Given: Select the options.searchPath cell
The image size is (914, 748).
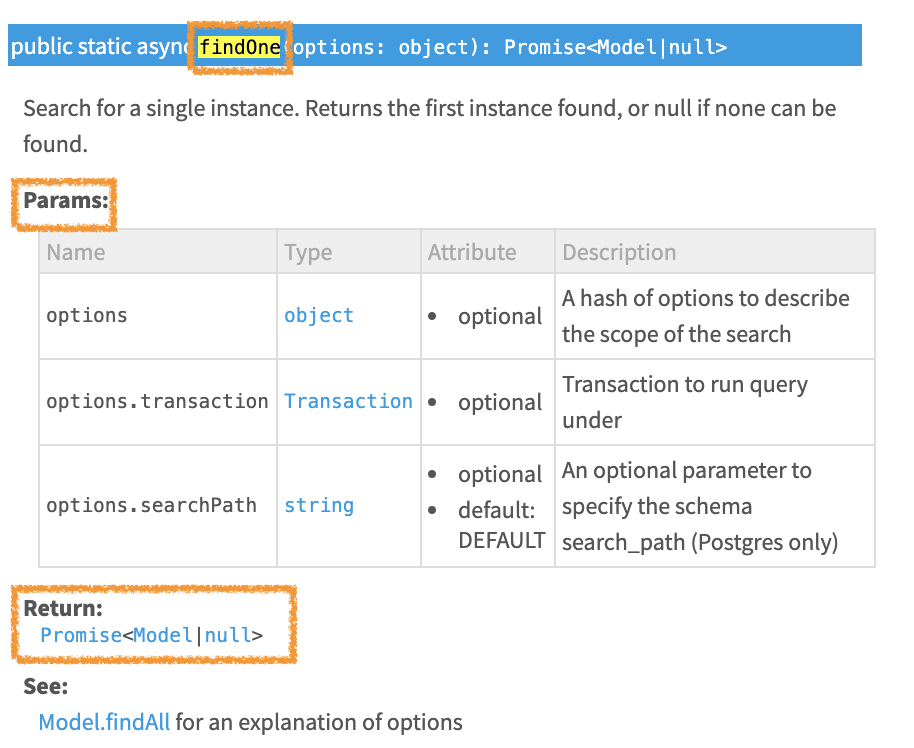Looking at the screenshot, I should coord(157,505).
